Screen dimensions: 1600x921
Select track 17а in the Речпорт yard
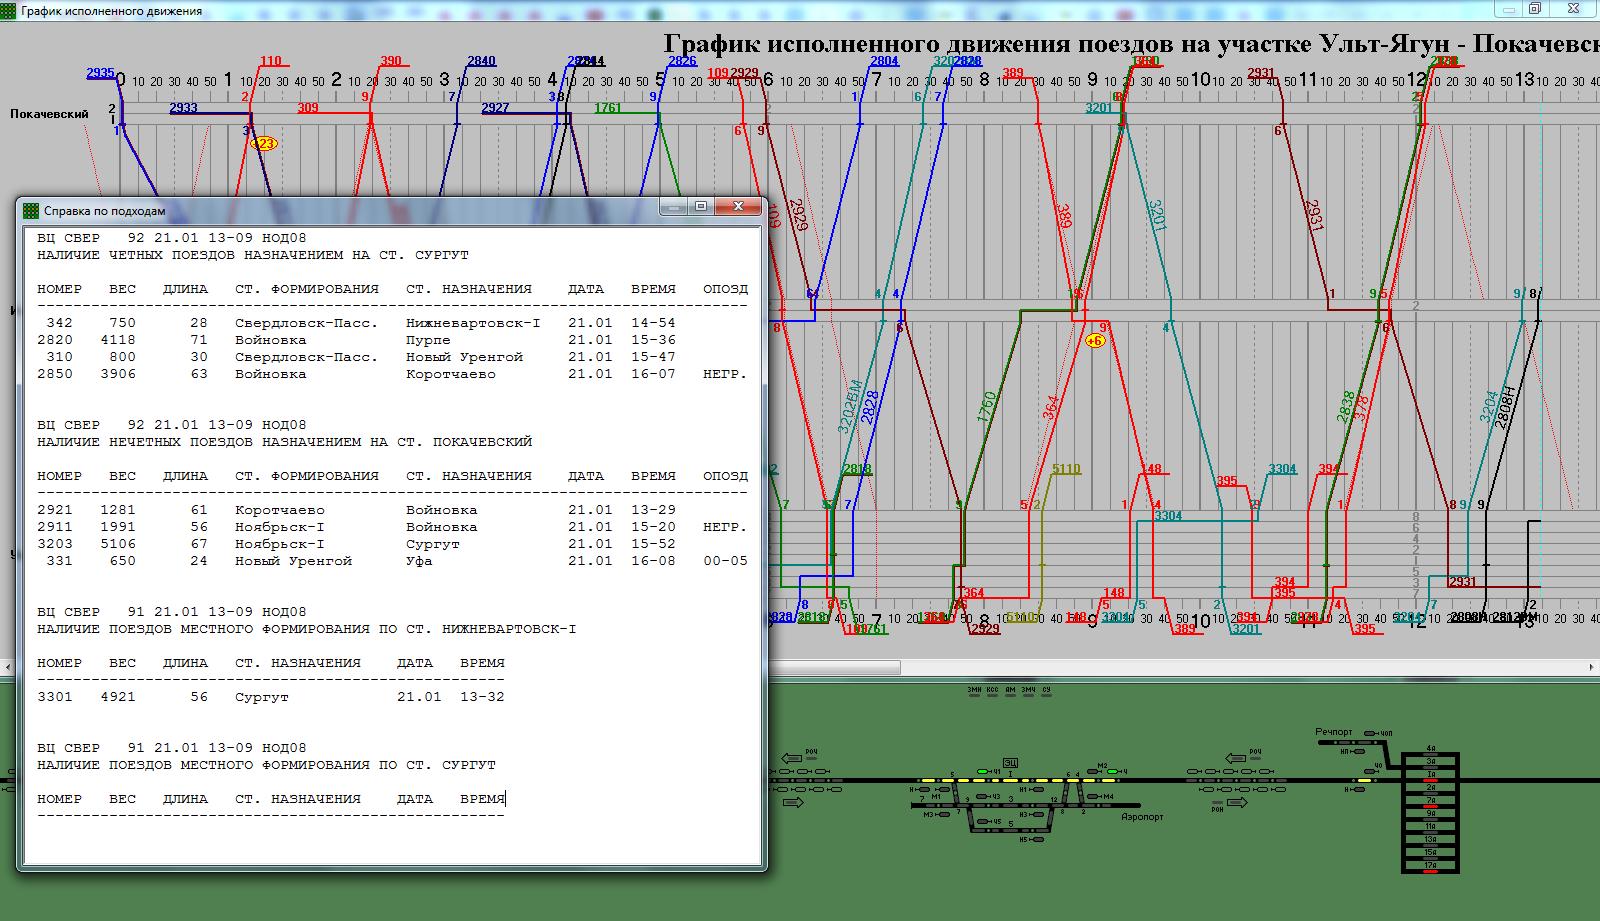pos(1431,865)
